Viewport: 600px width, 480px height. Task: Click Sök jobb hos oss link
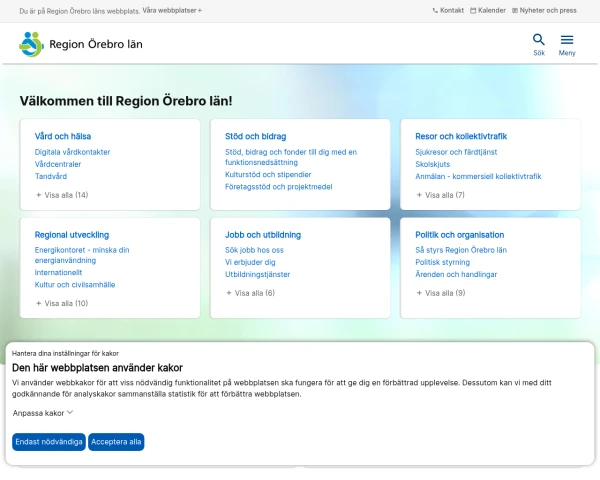pos(254,250)
